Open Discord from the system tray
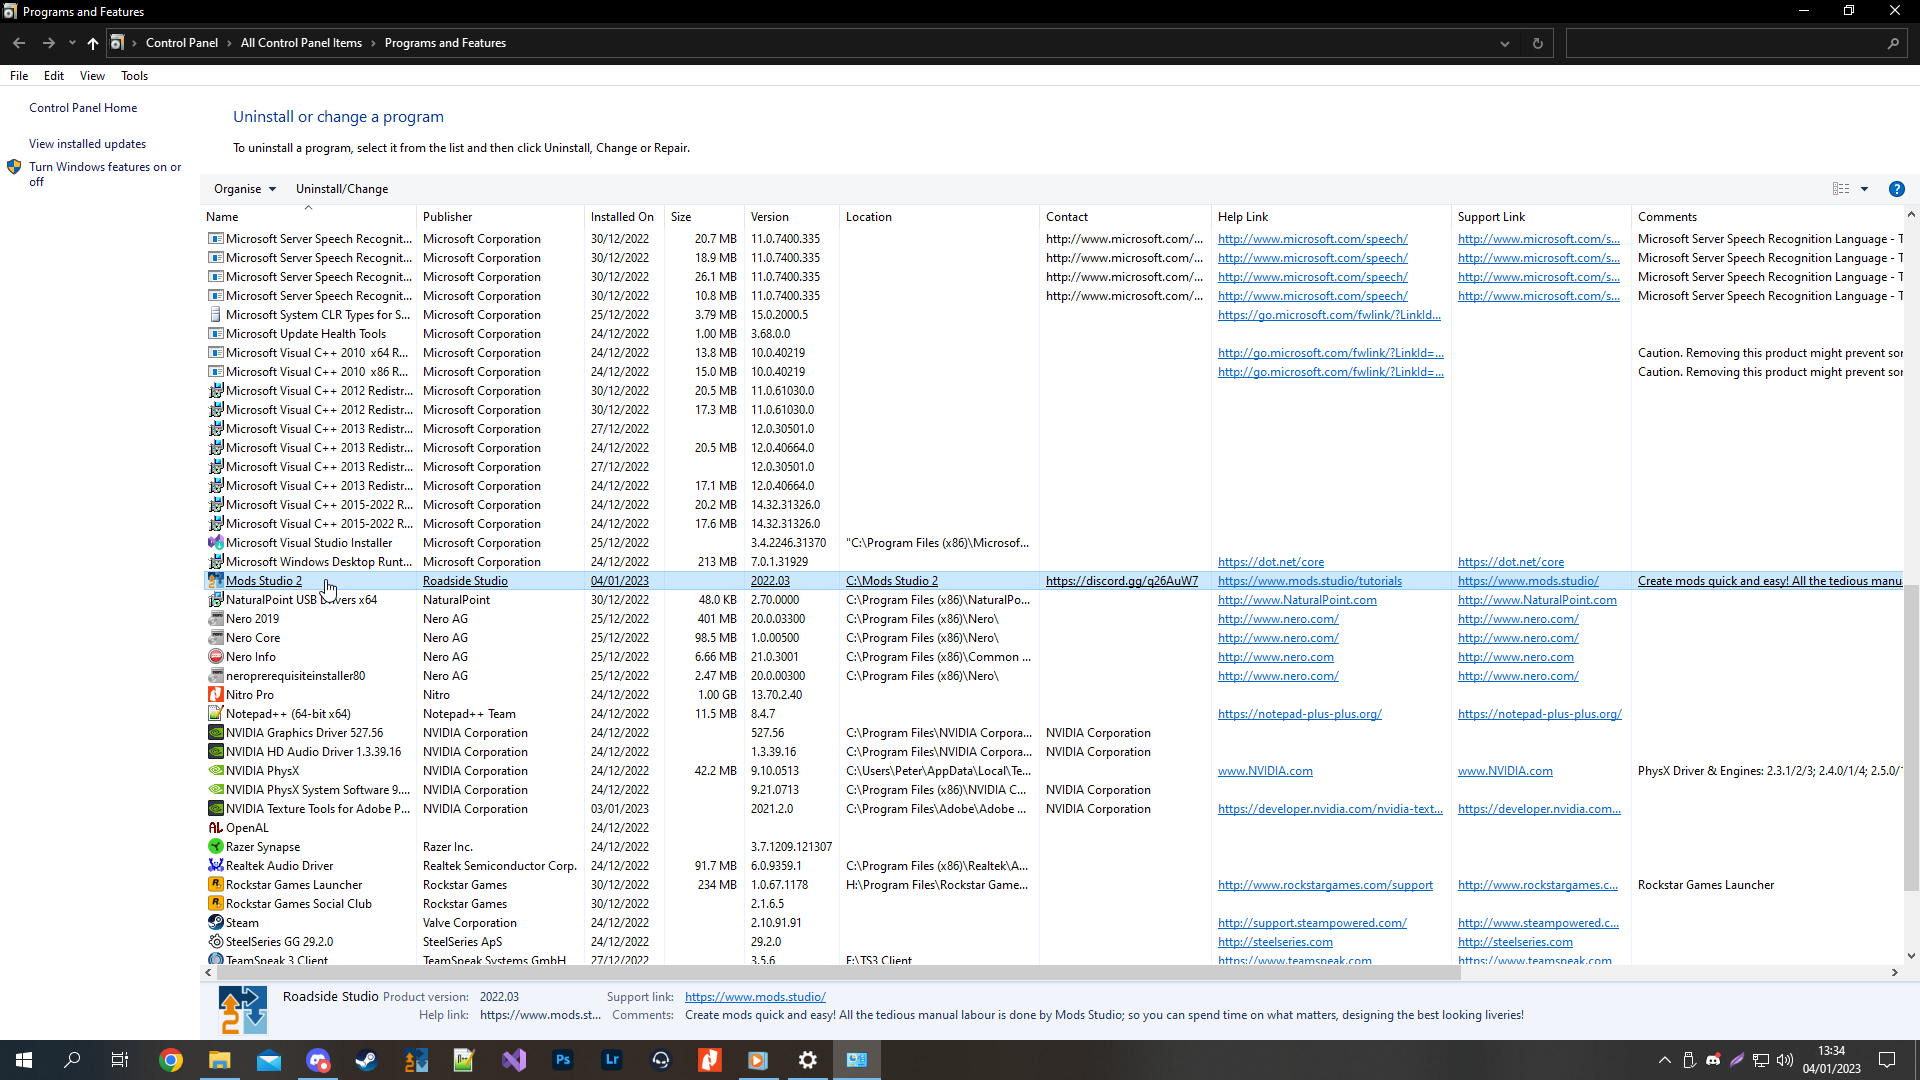Image resolution: width=1920 pixels, height=1080 pixels. click(x=1714, y=1060)
